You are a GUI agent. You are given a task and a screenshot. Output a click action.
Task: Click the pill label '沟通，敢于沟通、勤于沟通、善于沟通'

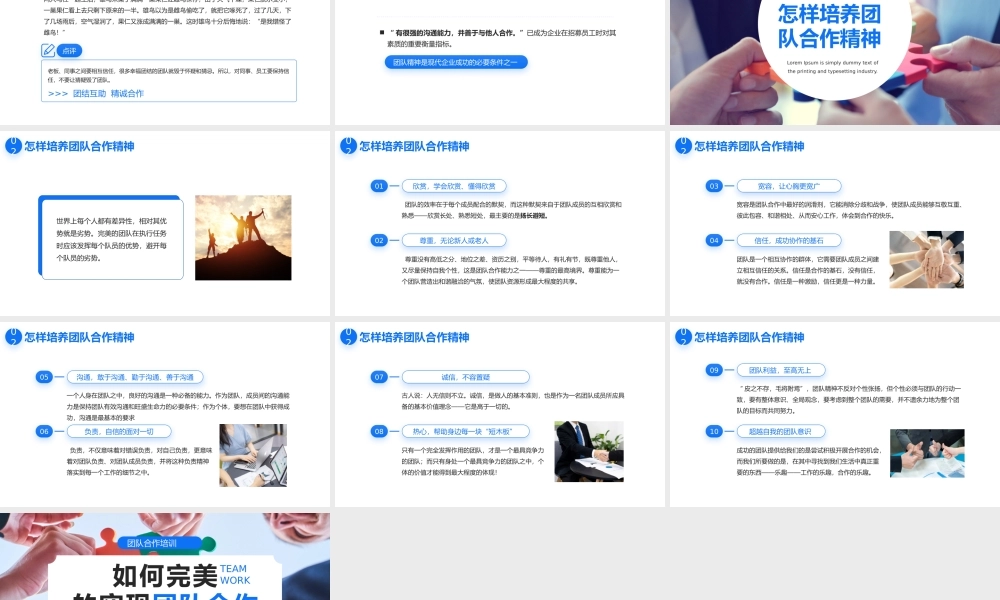pyautogui.click(x=135, y=377)
